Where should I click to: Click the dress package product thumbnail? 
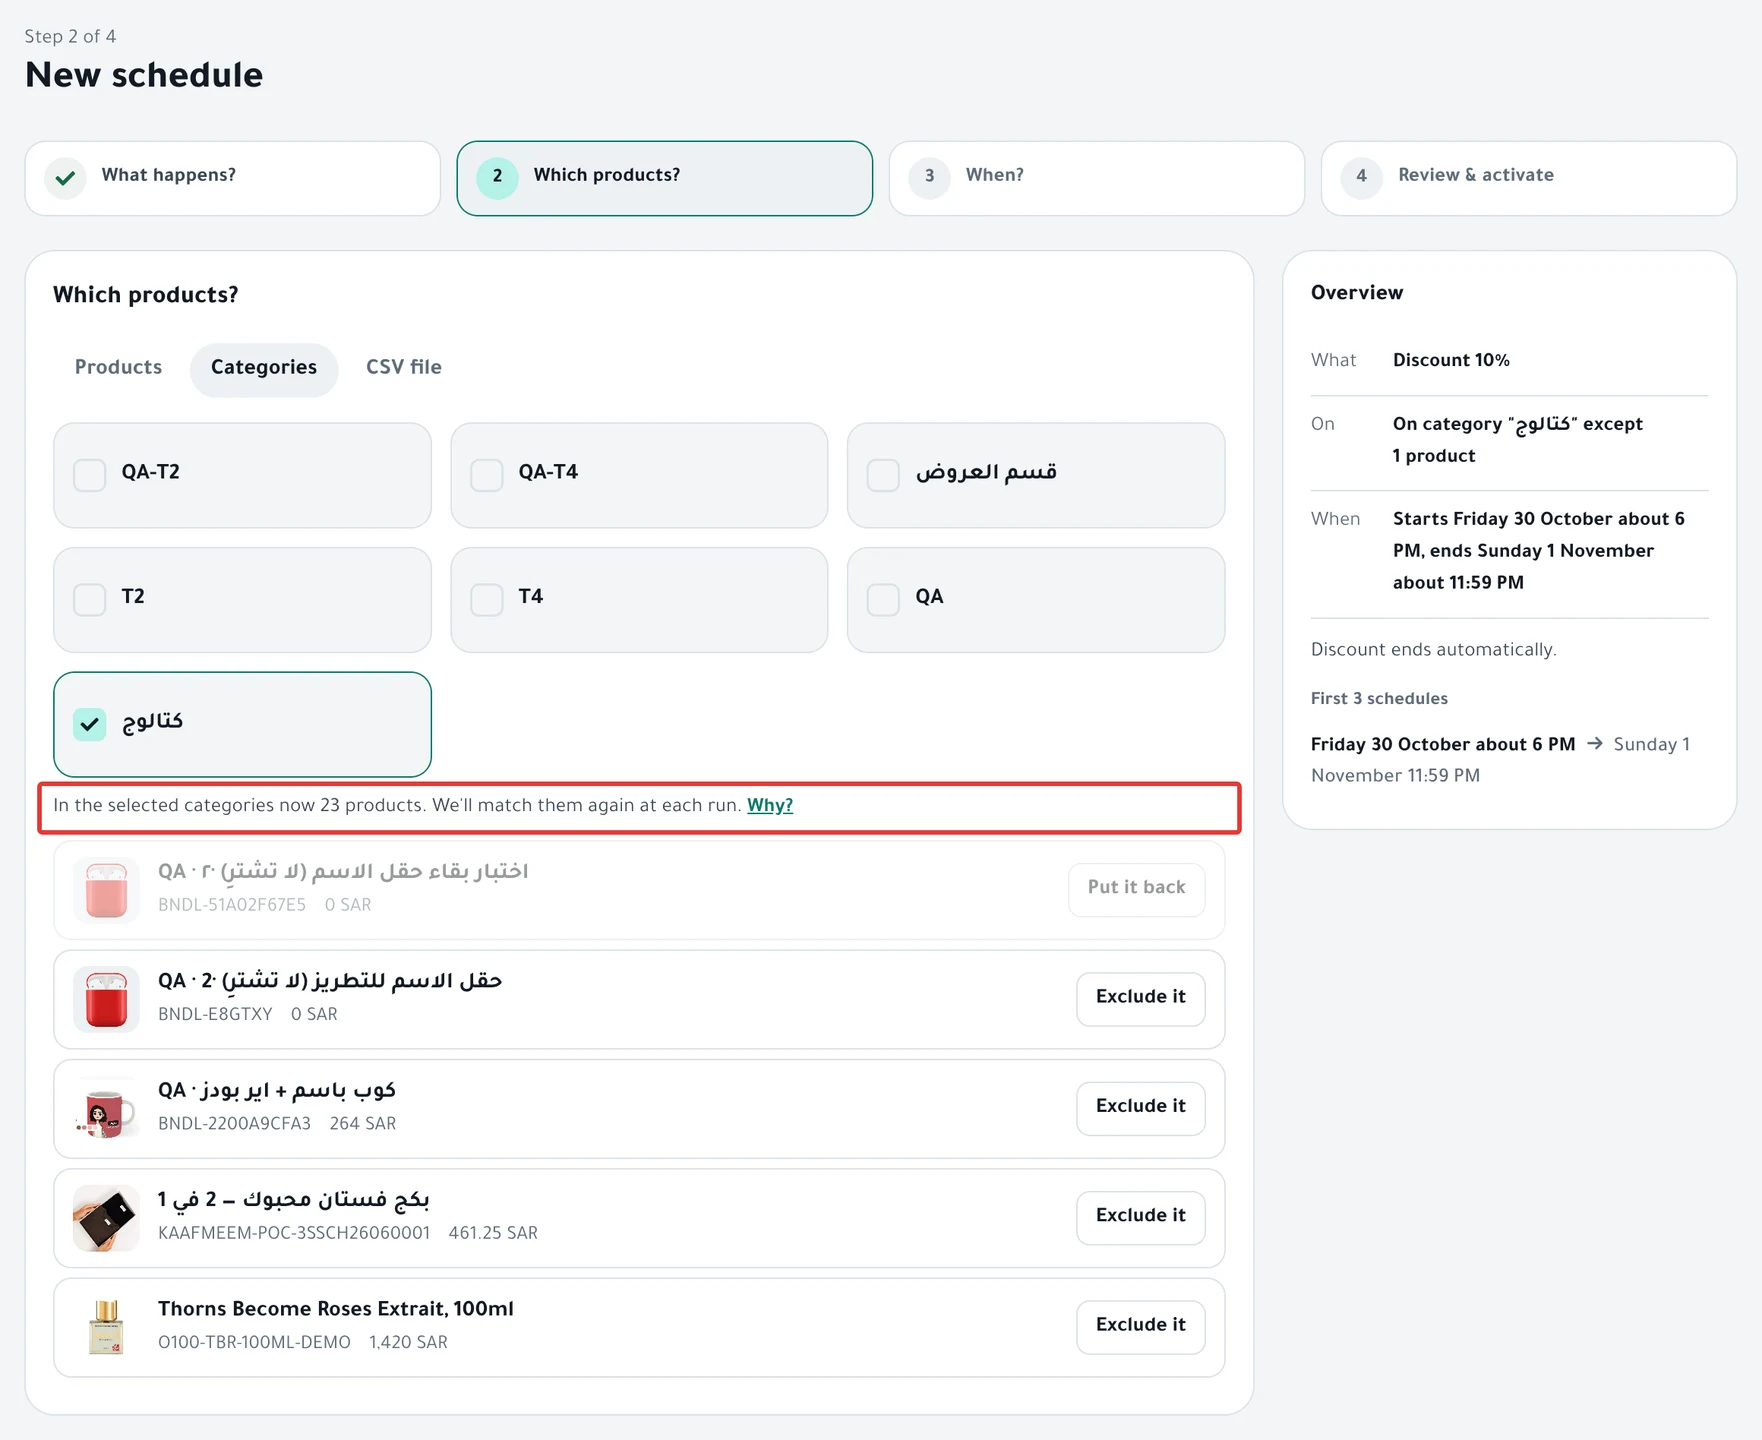[x=106, y=1218]
